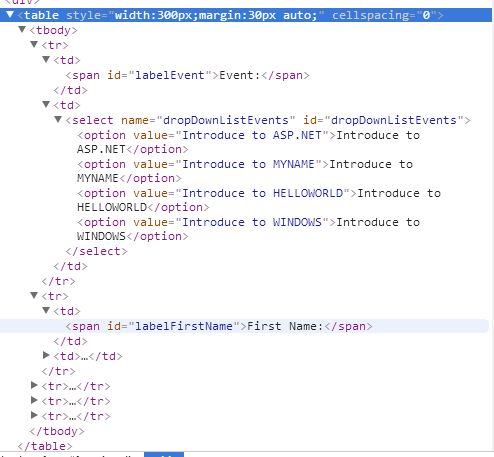This screenshot has height=457, width=494.
Task: Click the select tag name
Action: click(93, 120)
